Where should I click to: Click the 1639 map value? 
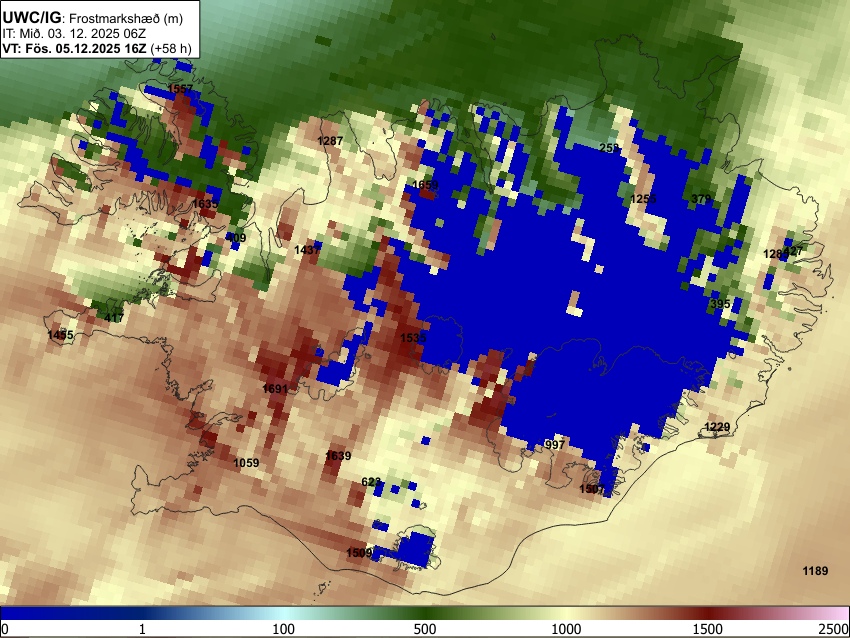pos(338,456)
